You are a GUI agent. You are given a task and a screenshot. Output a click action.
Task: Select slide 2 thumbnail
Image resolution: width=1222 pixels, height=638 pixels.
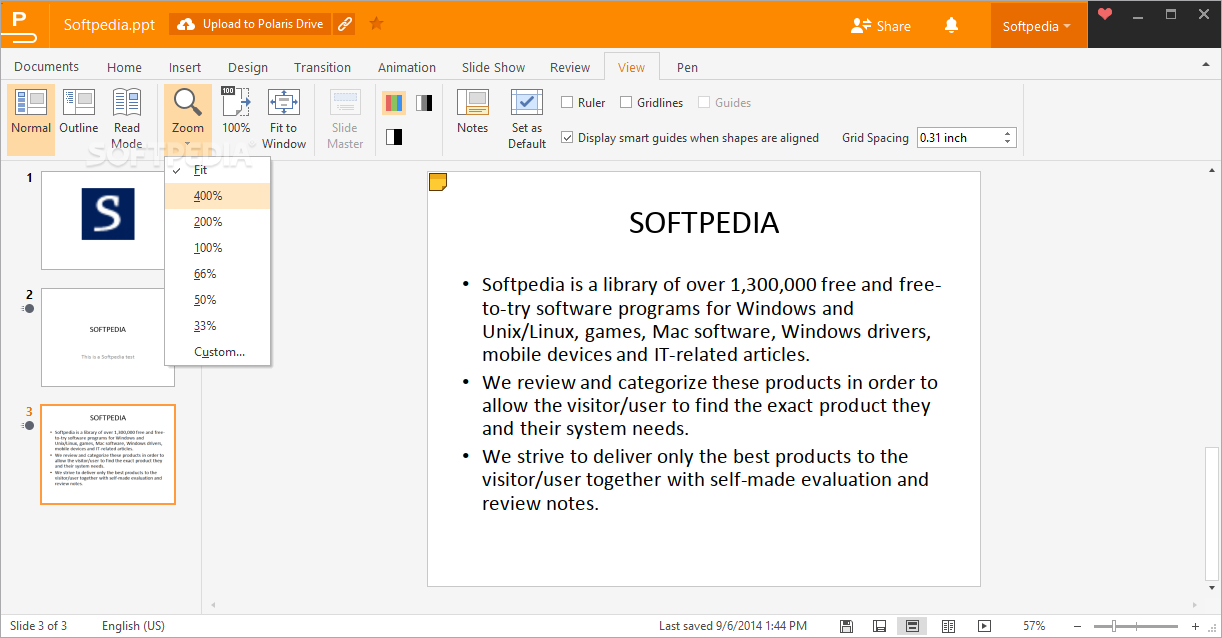[x=108, y=337]
